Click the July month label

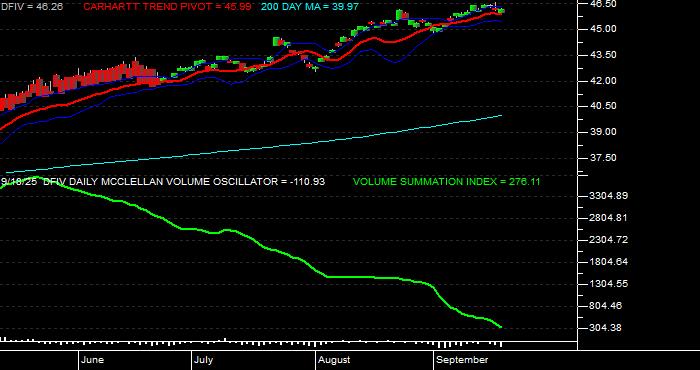[204, 360]
